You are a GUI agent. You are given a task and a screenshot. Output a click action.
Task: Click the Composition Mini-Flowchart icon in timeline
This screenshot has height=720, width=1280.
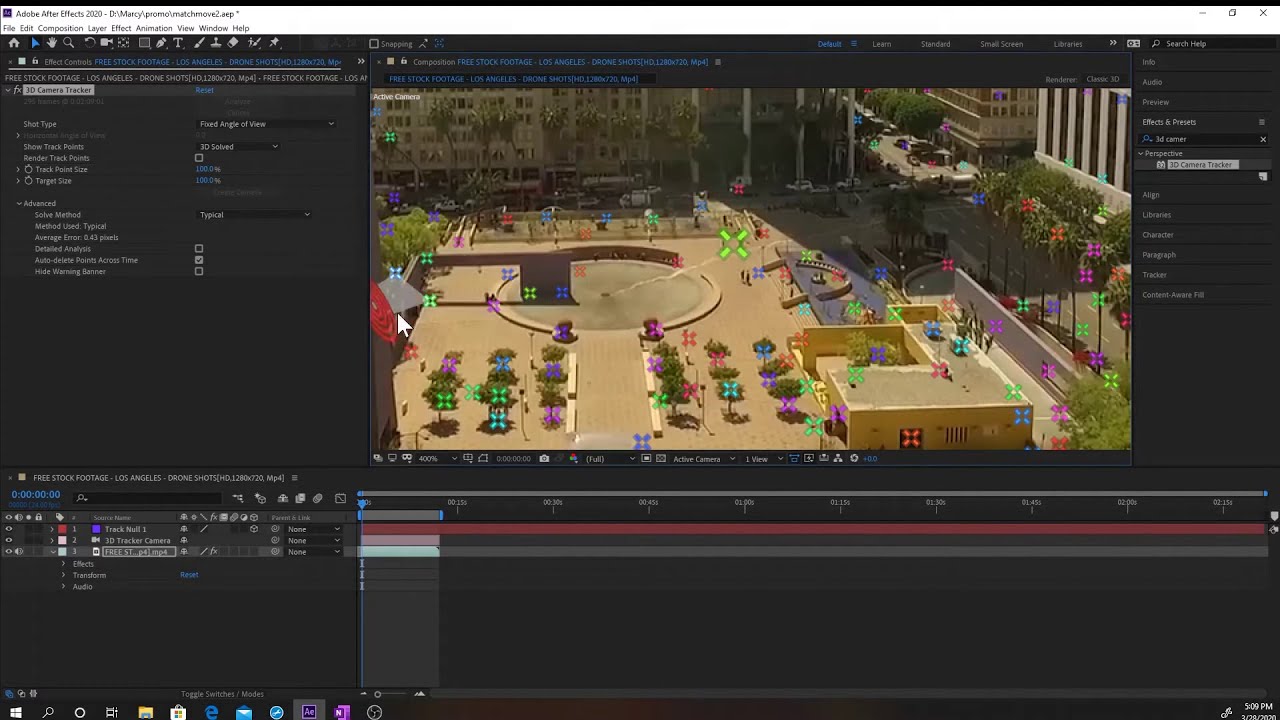(238, 498)
